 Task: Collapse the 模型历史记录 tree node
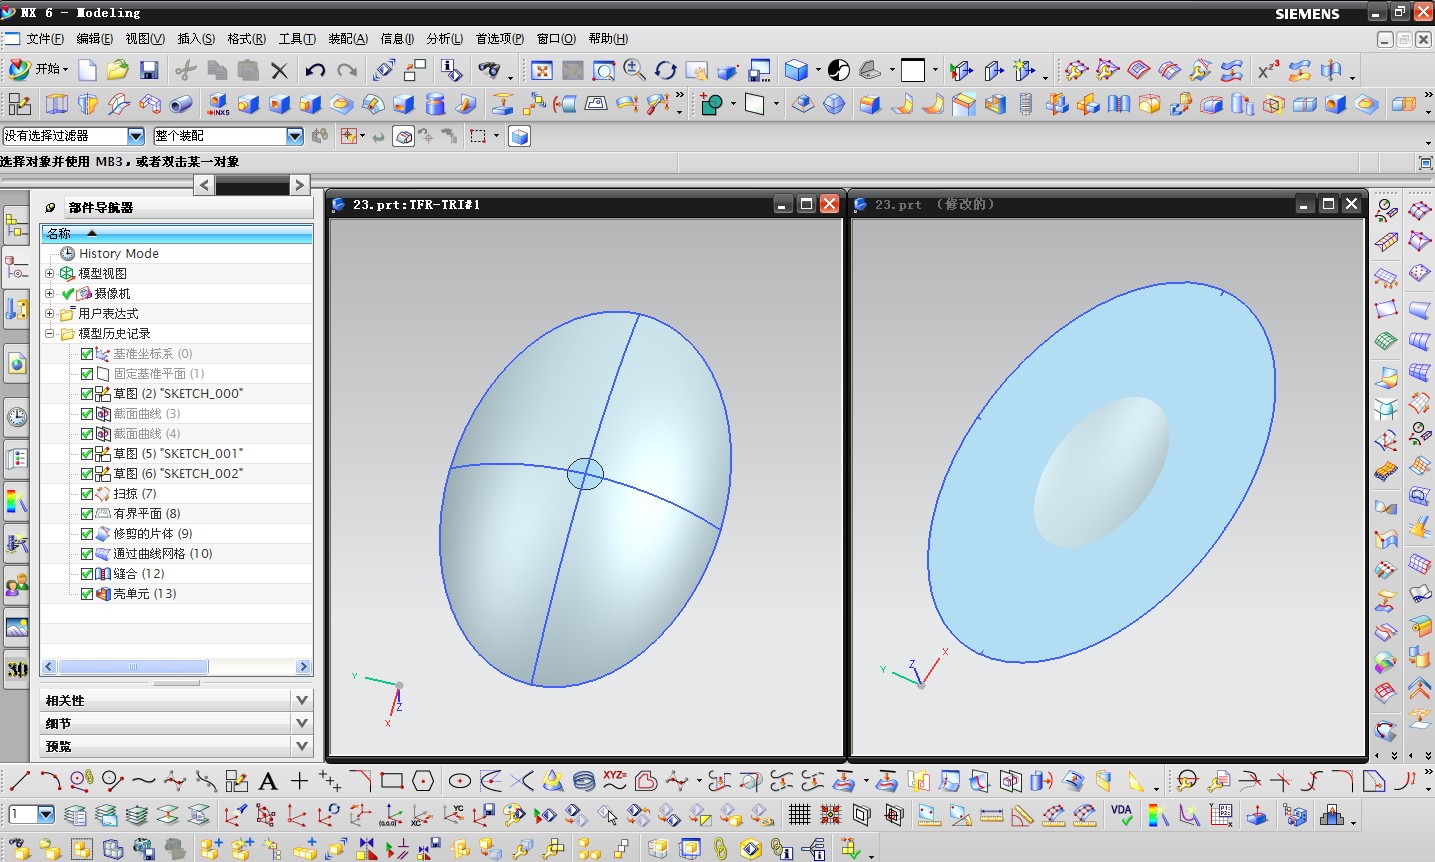tap(49, 333)
